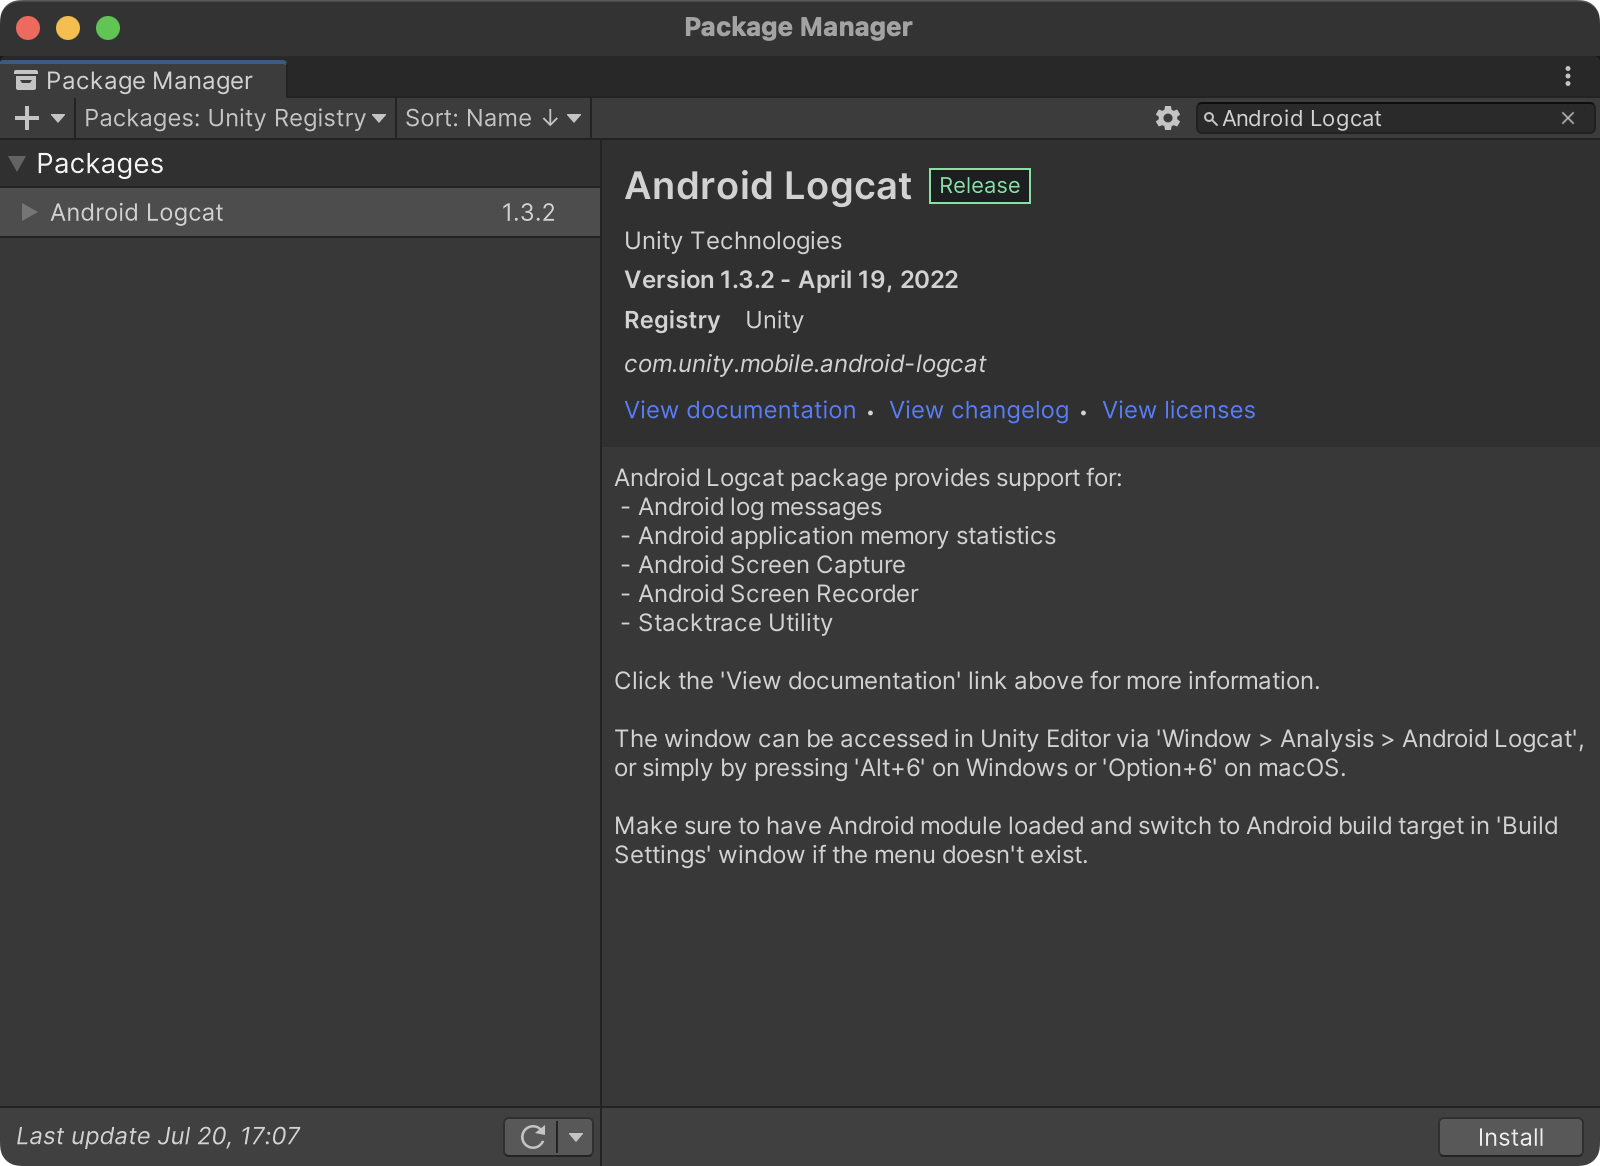
Task: Switch to the Package Manager tab
Action: click(x=150, y=79)
